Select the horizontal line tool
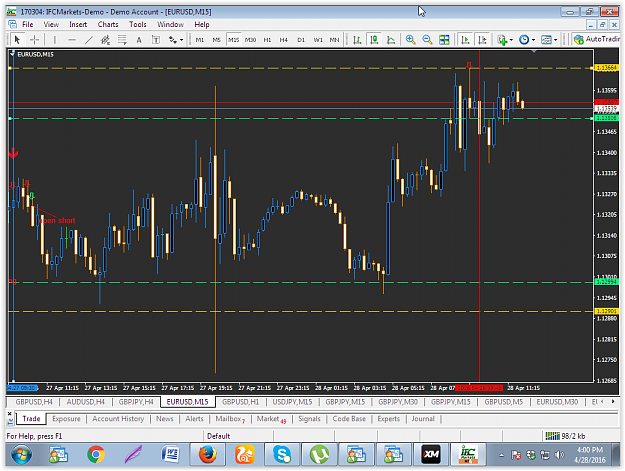The image size is (625, 471). point(72,40)
